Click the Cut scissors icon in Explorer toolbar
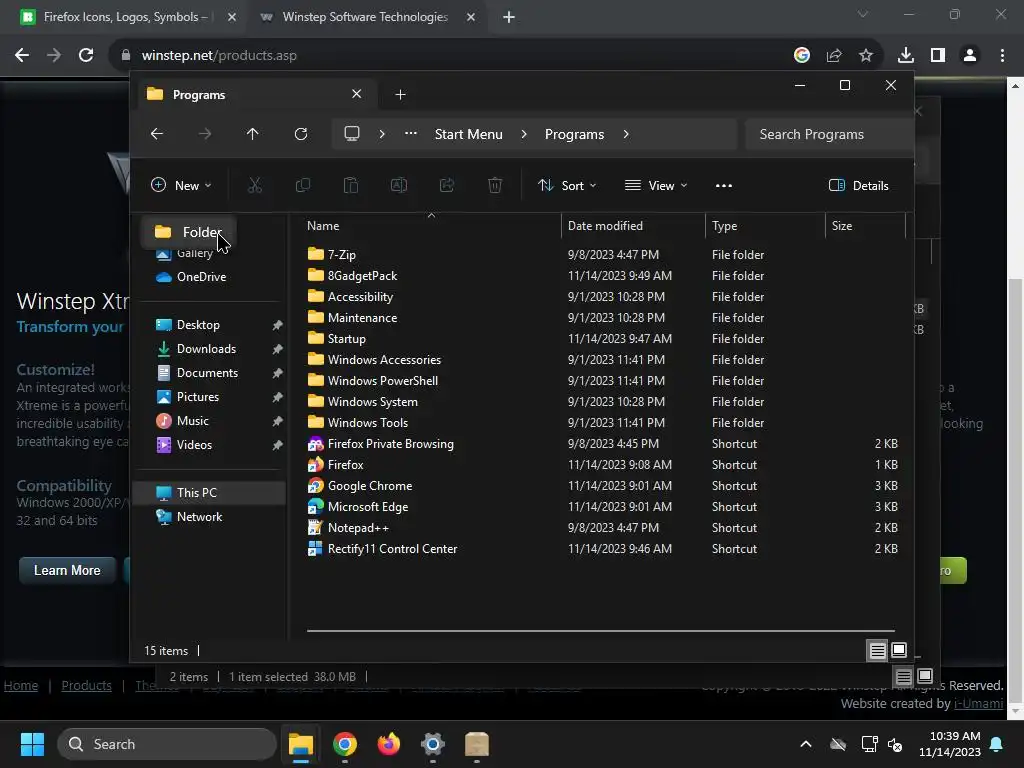The image size is (1024, 768). (255, 185)
